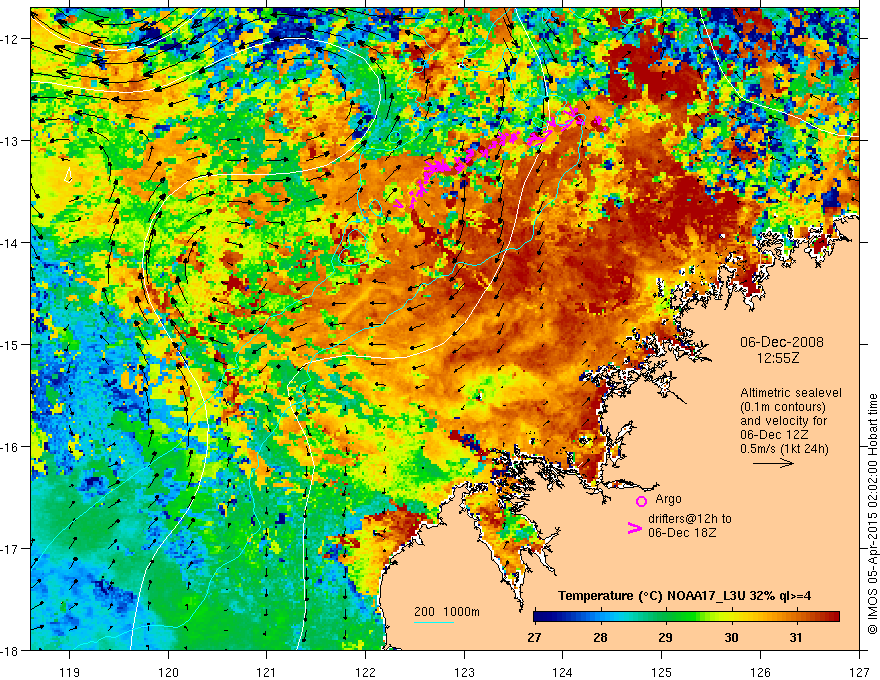Click the latitude axis label '-12'
This screenshot has height=680, width=880.
10,39
